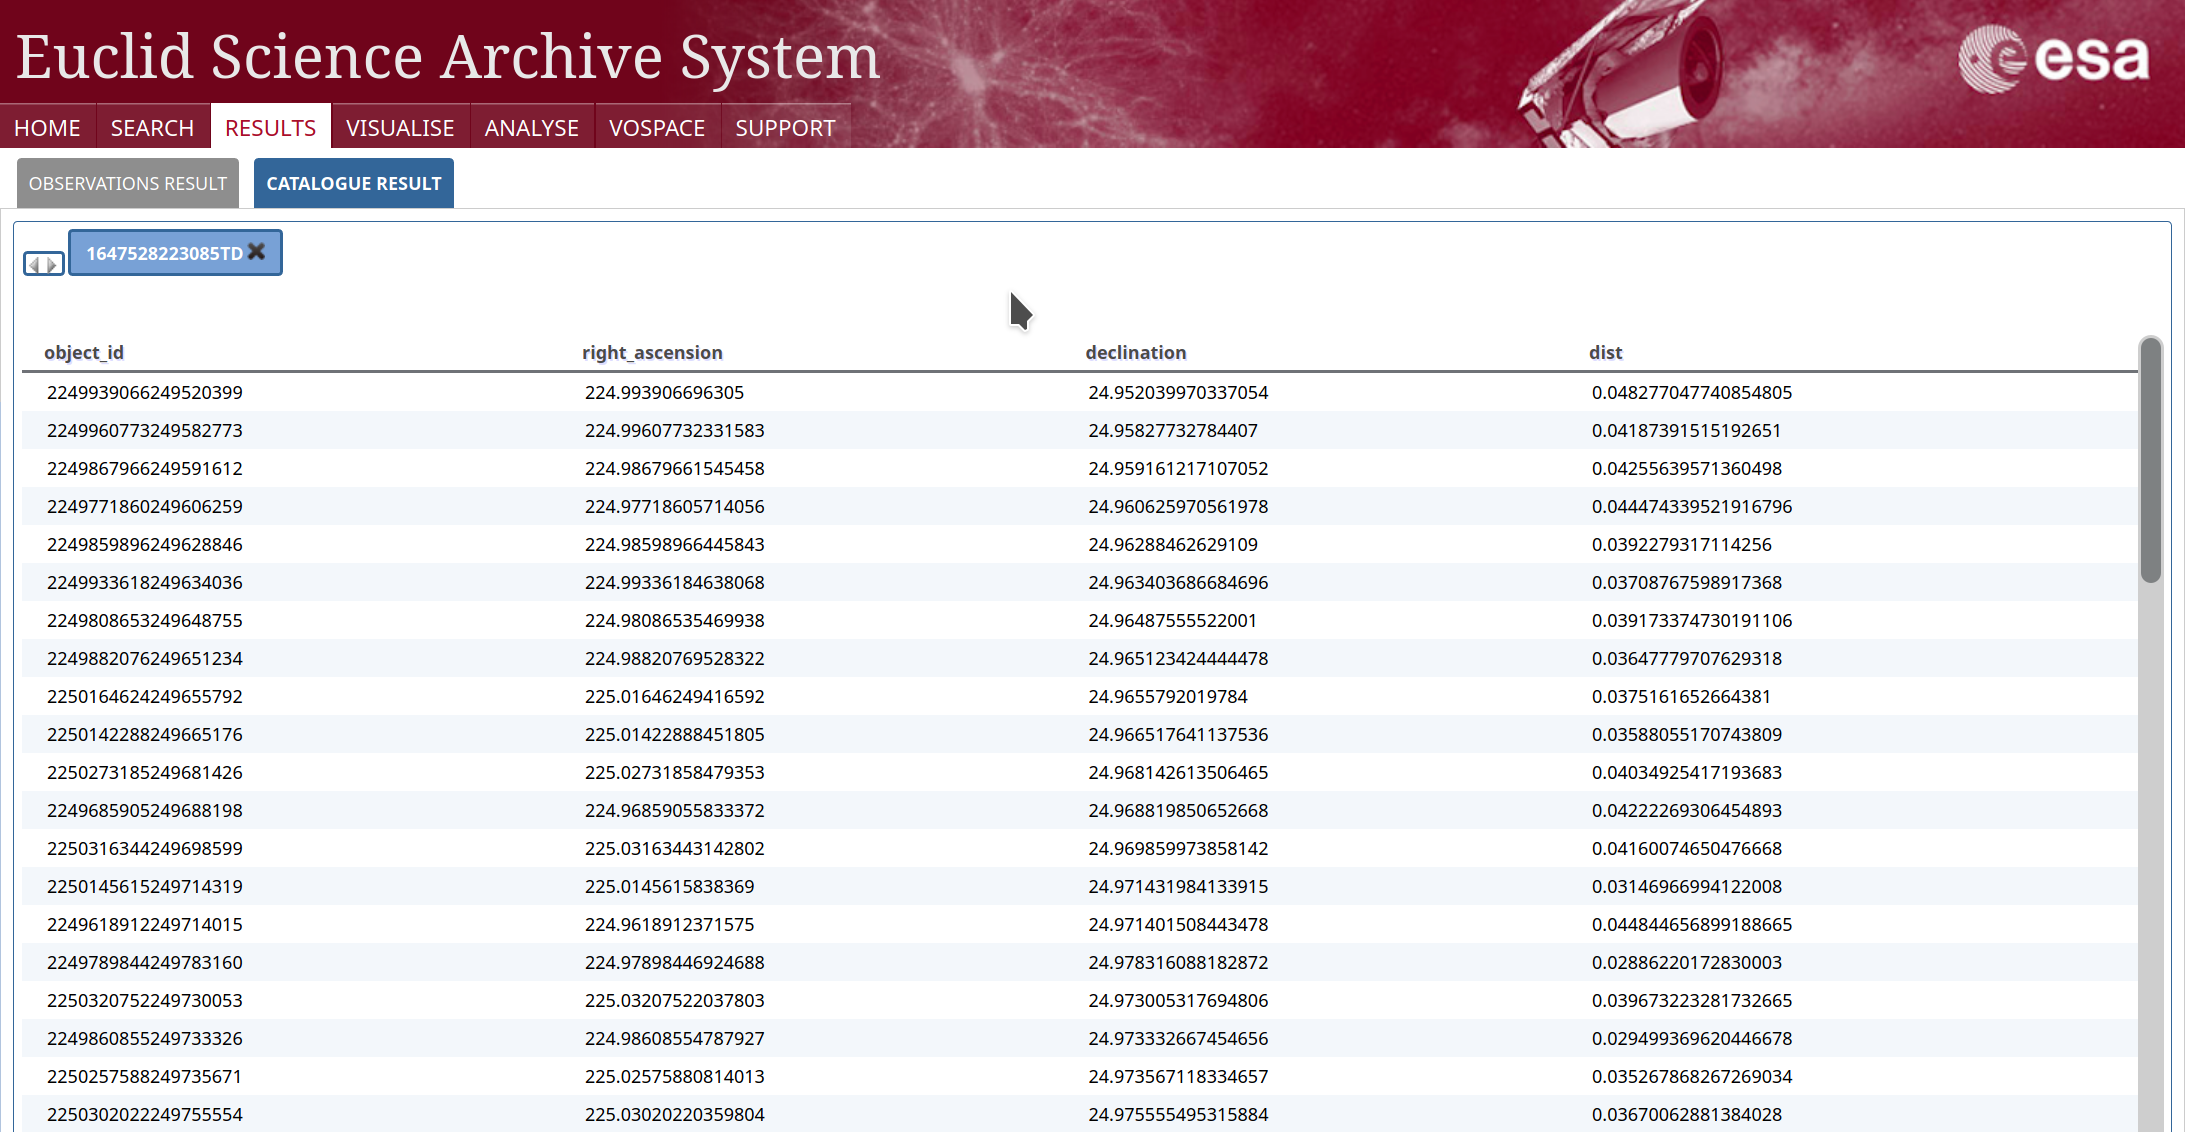The height and width of the screenshot is (1132, 2185).
Task: Click dist value 0.04255639571360498
Action: 1687,468
